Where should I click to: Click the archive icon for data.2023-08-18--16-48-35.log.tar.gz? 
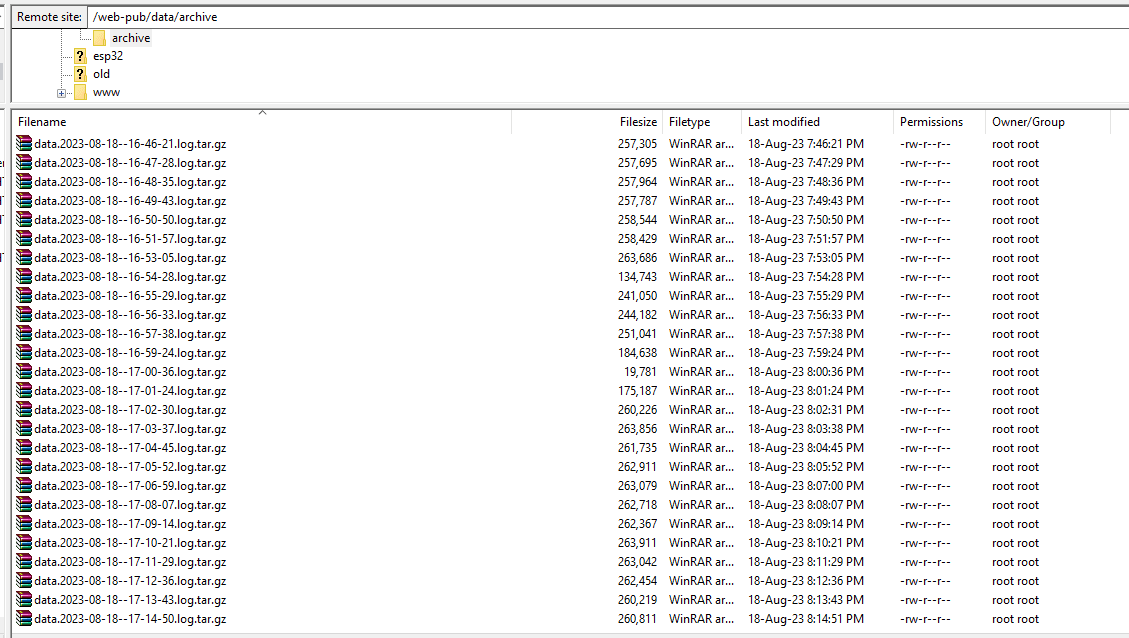(24, 181)
